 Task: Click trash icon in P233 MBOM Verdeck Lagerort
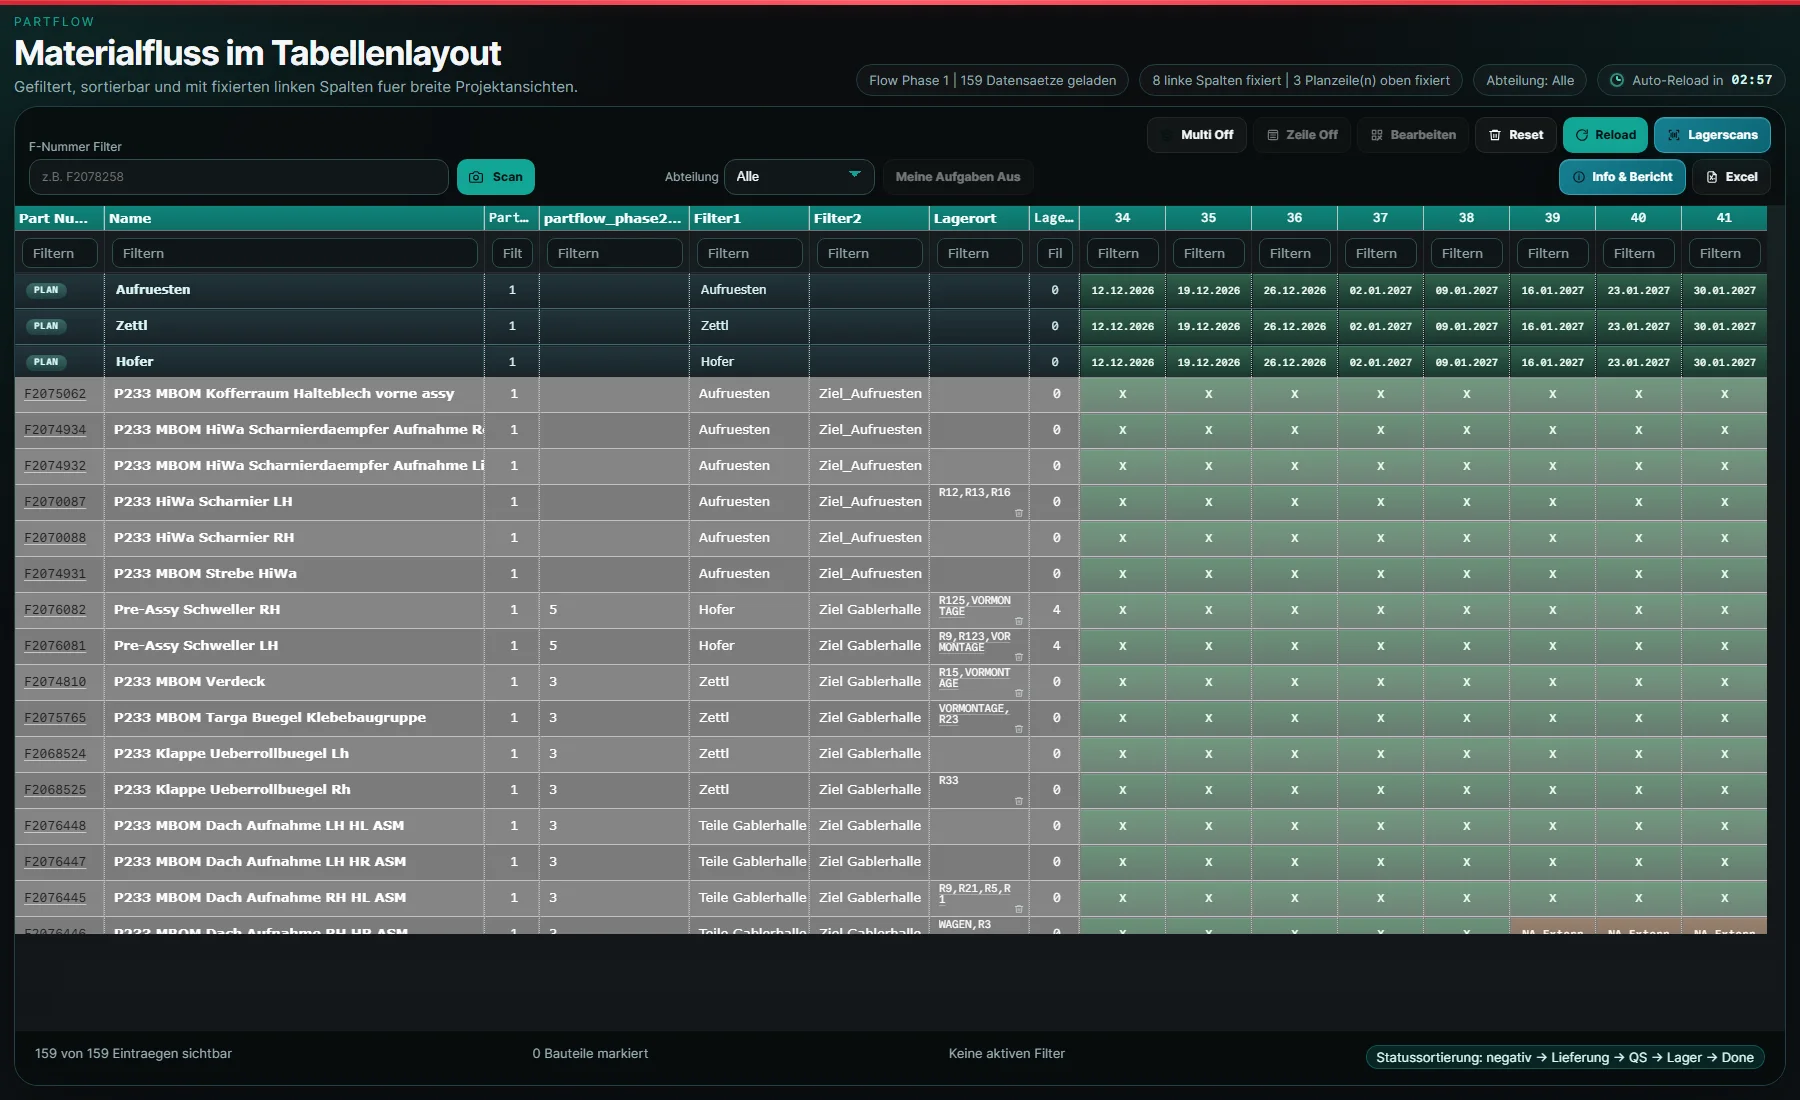pyautogui.click(x=1019, y=693)
